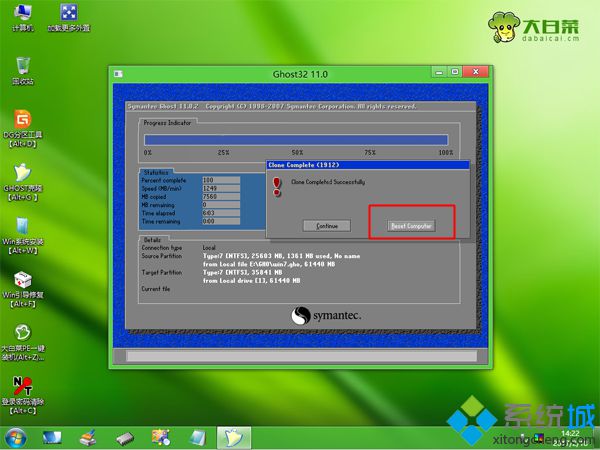Click the desktop monitor taskbar icon
600x450 pixels.
(x=52, y=438)
